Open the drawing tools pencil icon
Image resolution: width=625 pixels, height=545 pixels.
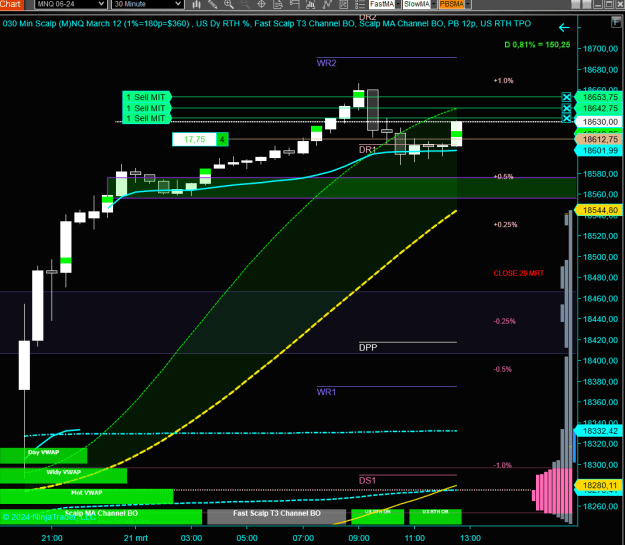212,4
